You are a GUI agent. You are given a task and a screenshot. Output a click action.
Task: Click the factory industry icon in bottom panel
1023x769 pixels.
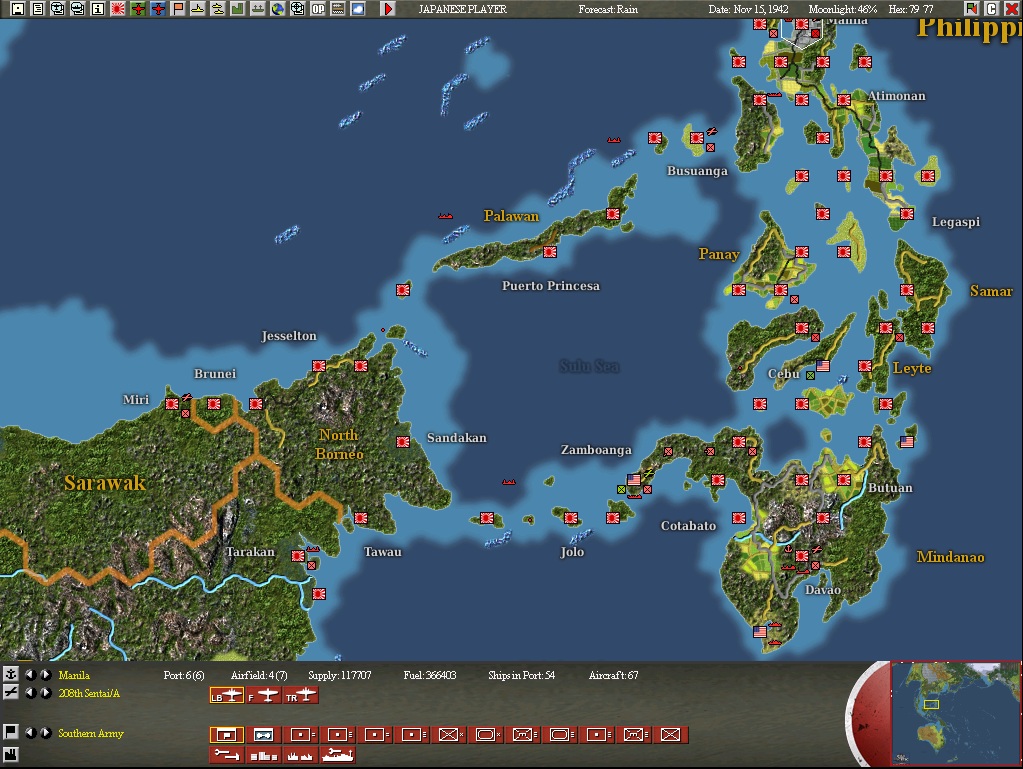(10, 755)
